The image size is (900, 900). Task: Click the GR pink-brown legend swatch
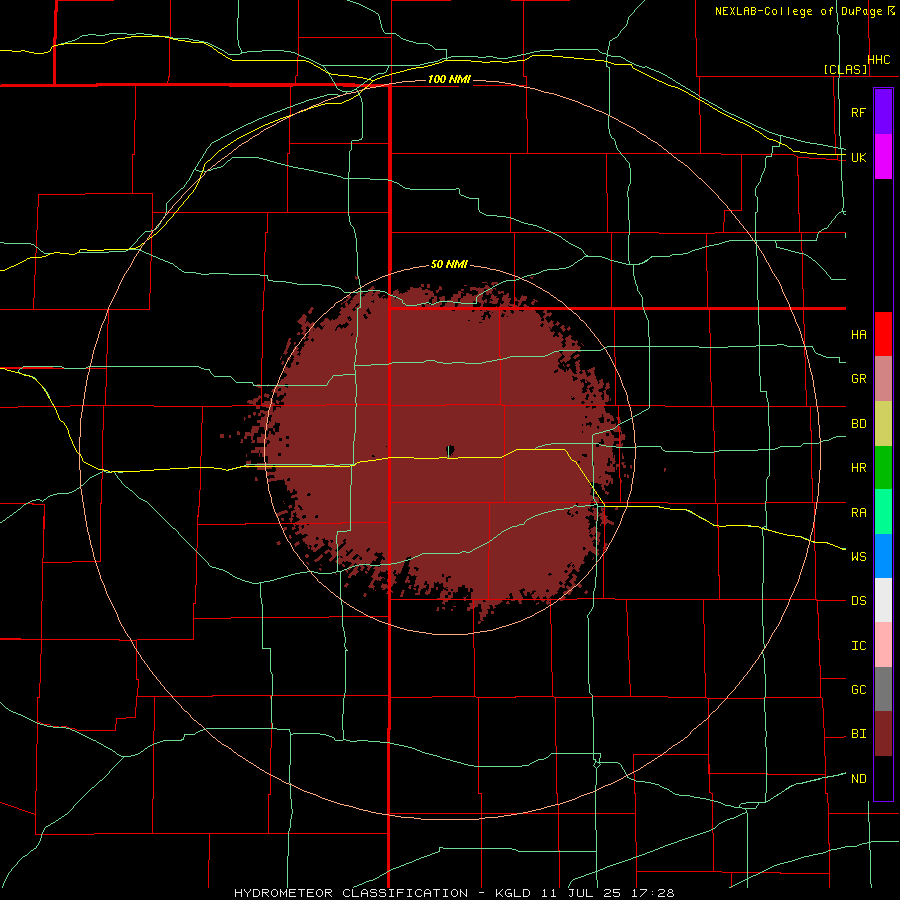coord(883,379)
